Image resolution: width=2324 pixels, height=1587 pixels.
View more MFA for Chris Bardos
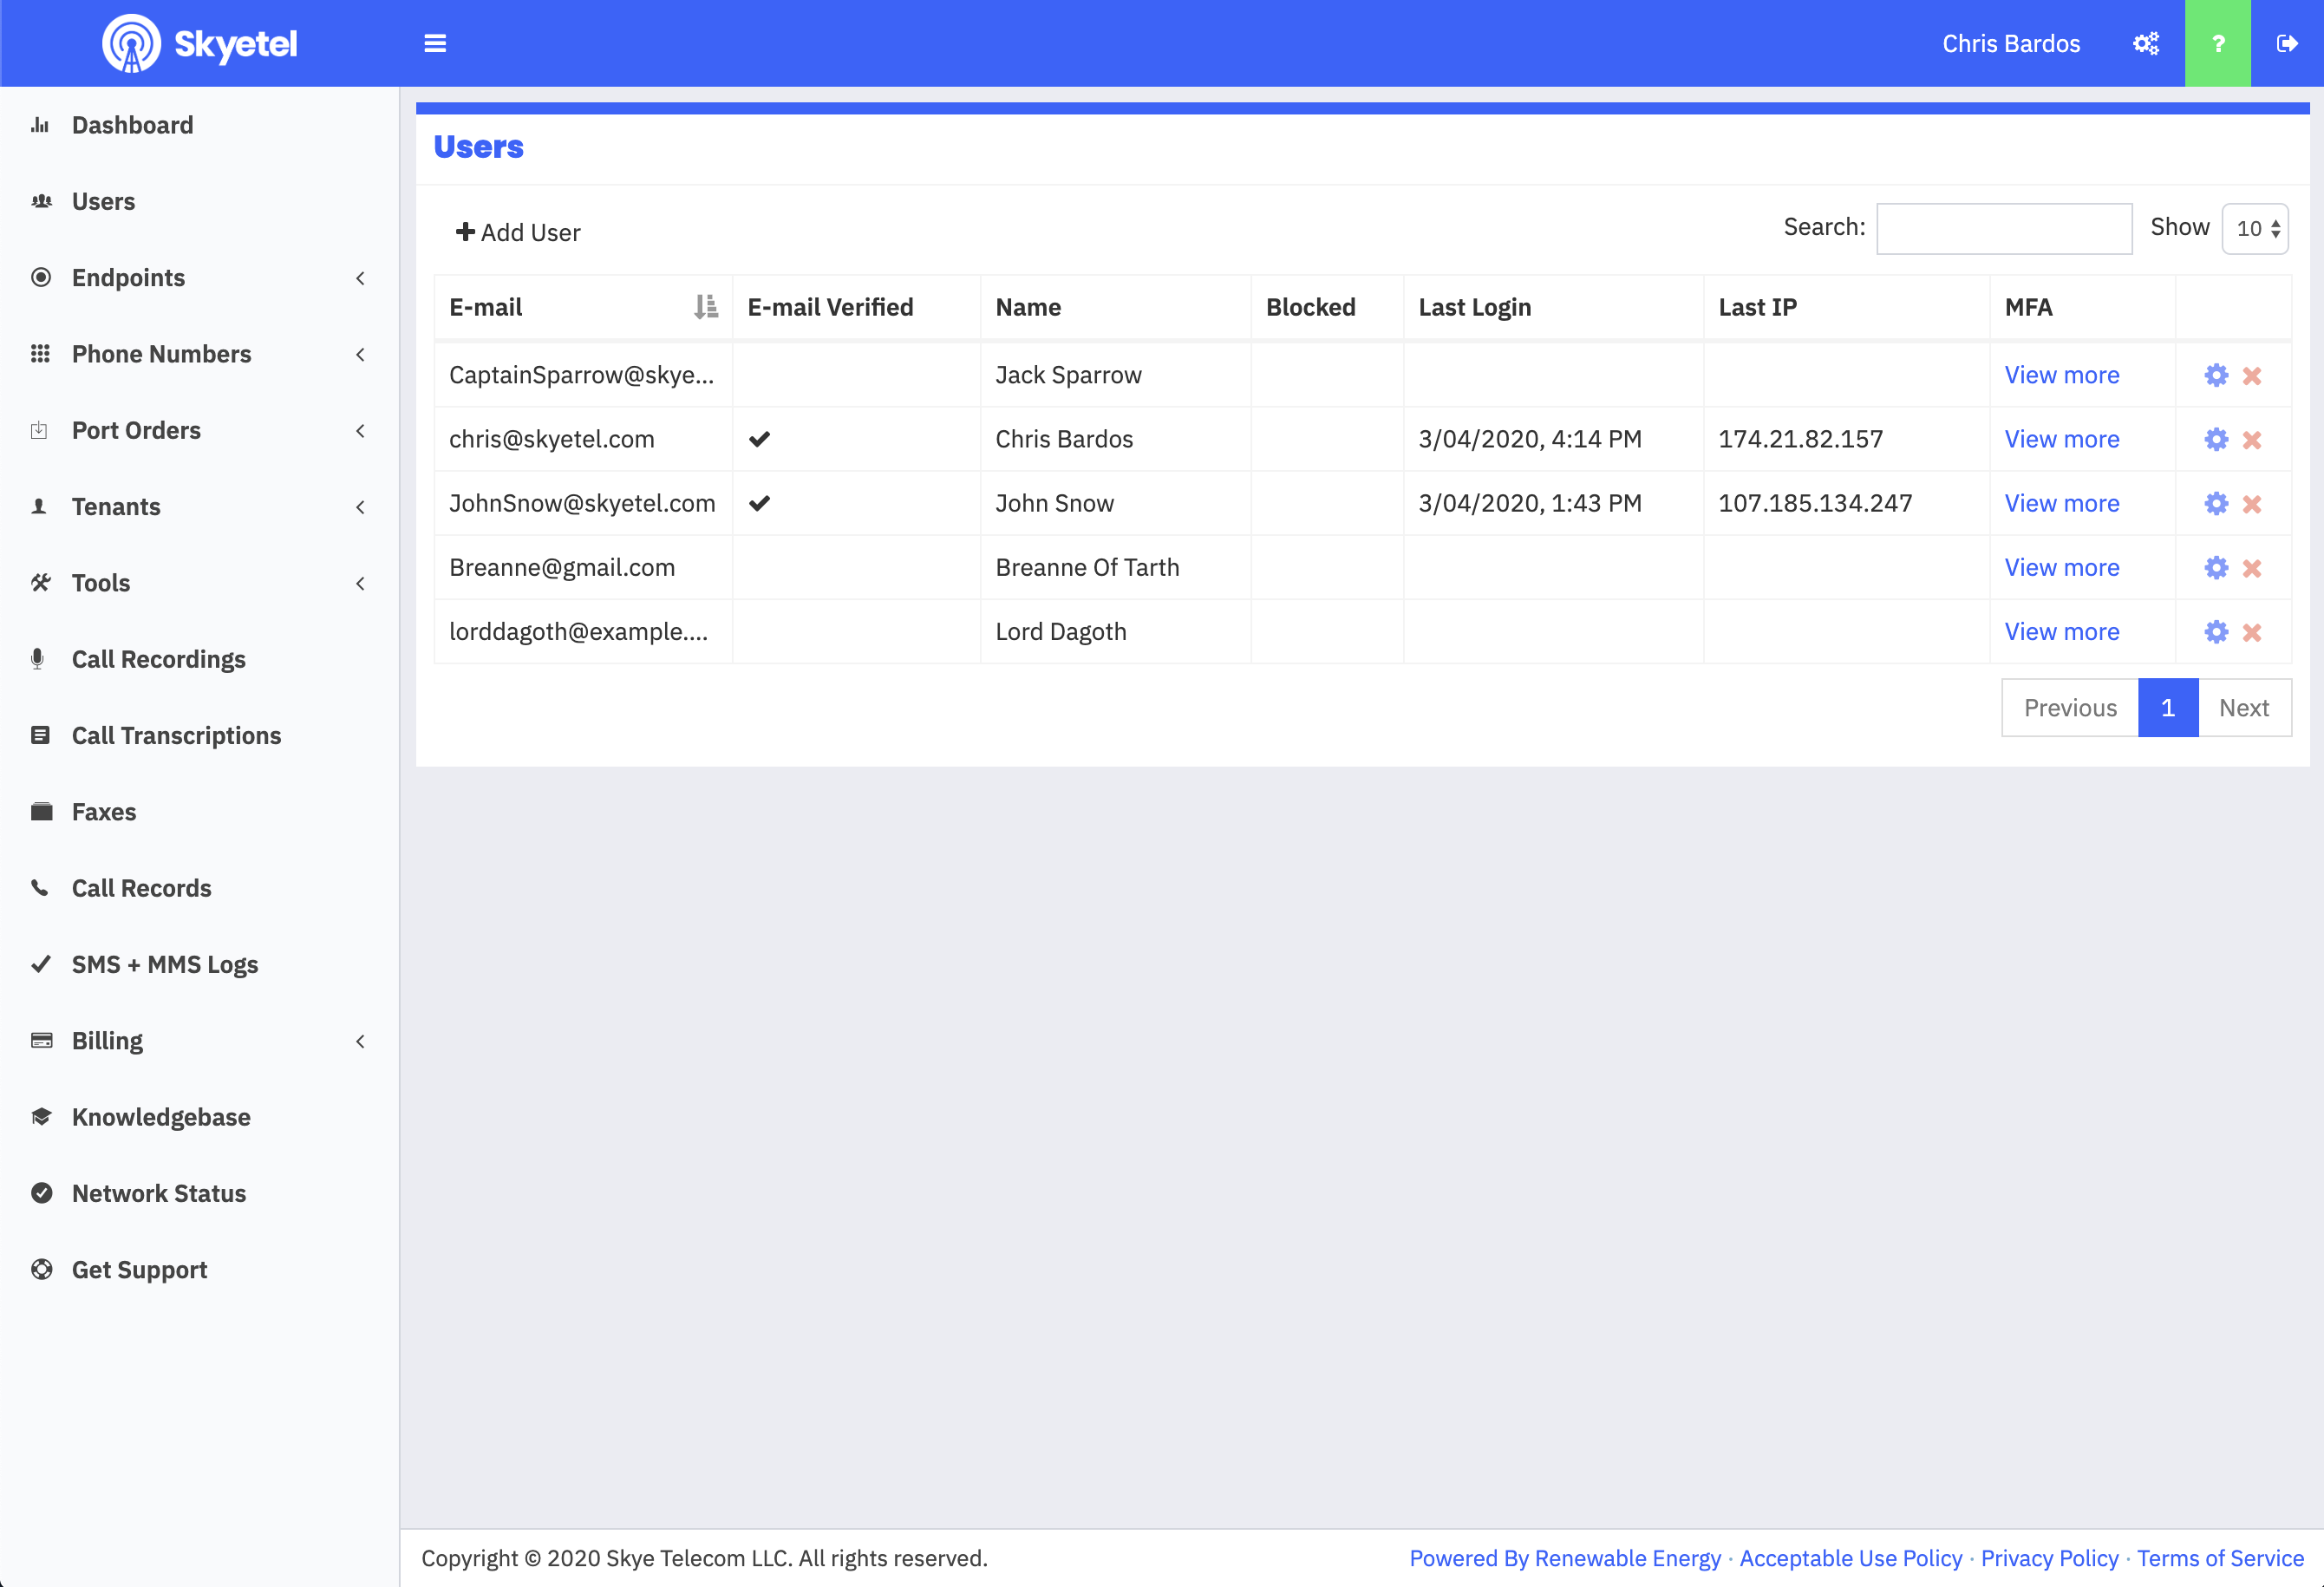(x=2062, y=439)
